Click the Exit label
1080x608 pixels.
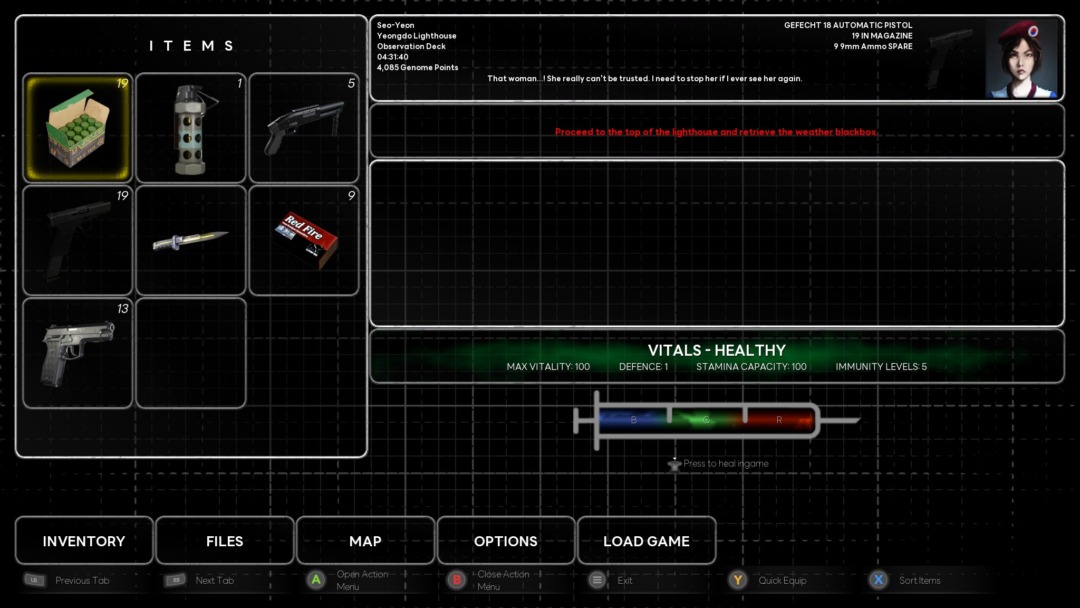coord(625,580)
